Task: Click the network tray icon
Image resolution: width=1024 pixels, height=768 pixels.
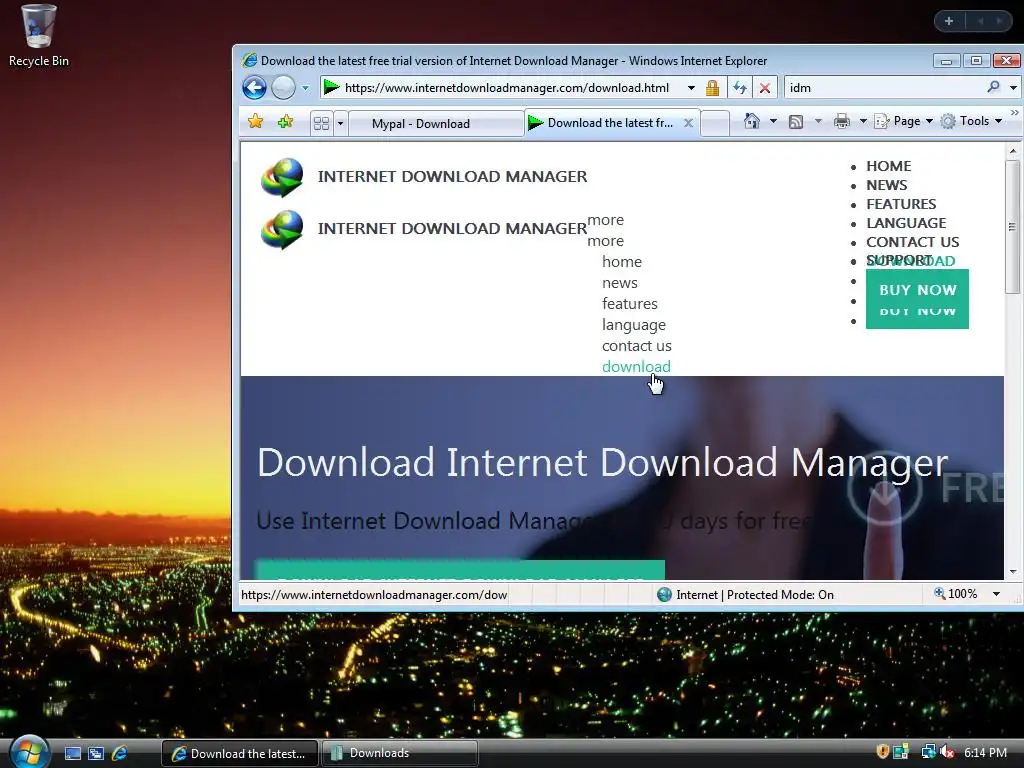Action: pos(928,752)
